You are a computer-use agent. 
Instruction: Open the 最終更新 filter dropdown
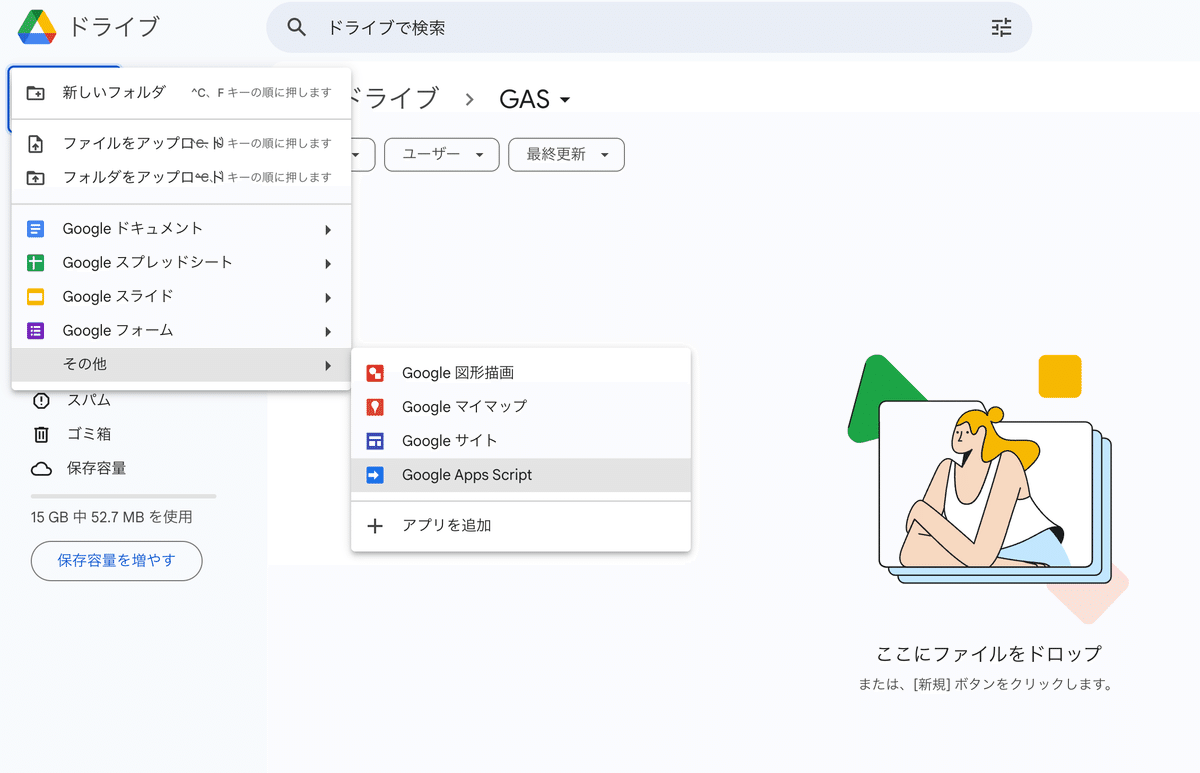[566, 154]
